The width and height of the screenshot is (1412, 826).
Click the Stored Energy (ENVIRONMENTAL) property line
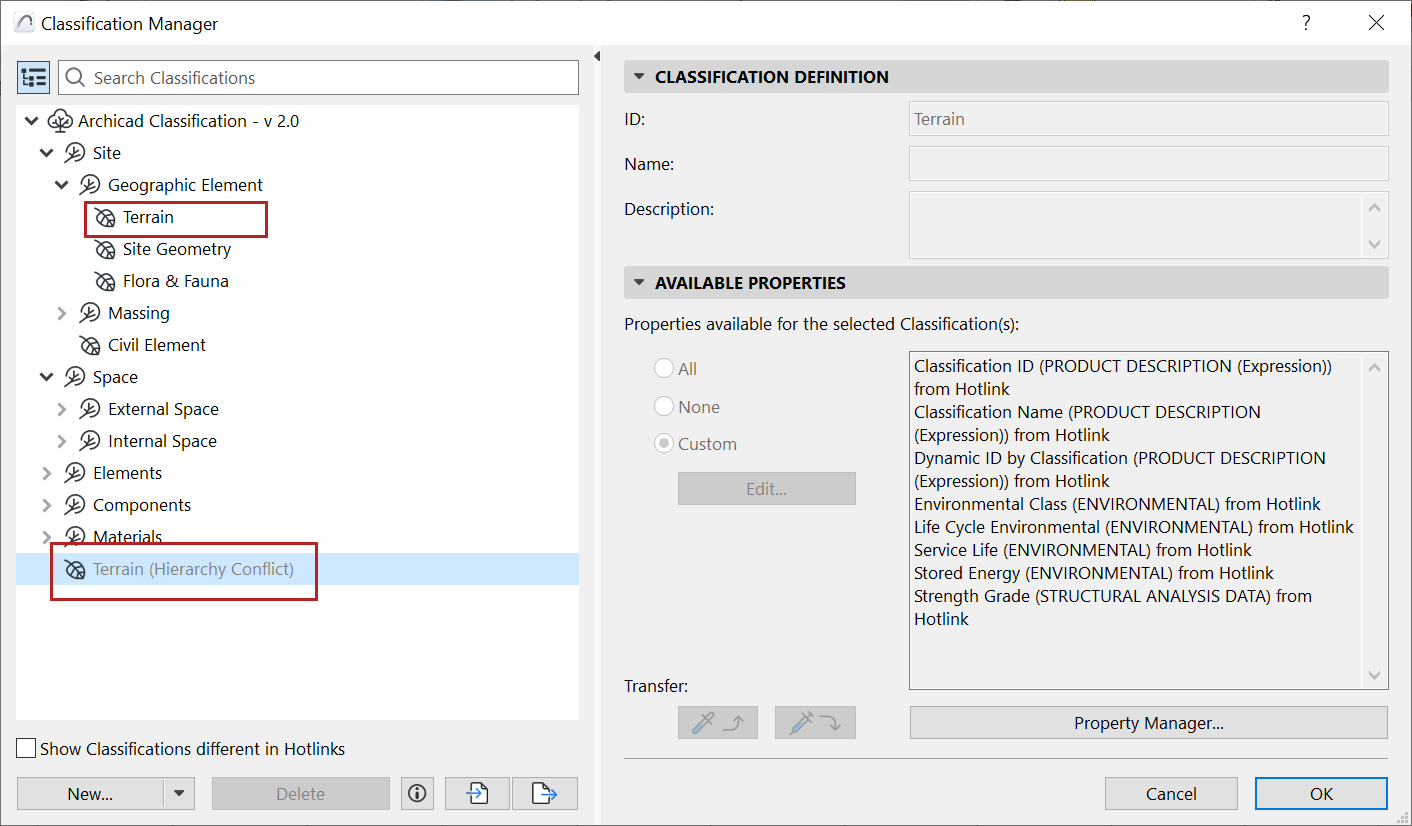1094,573
